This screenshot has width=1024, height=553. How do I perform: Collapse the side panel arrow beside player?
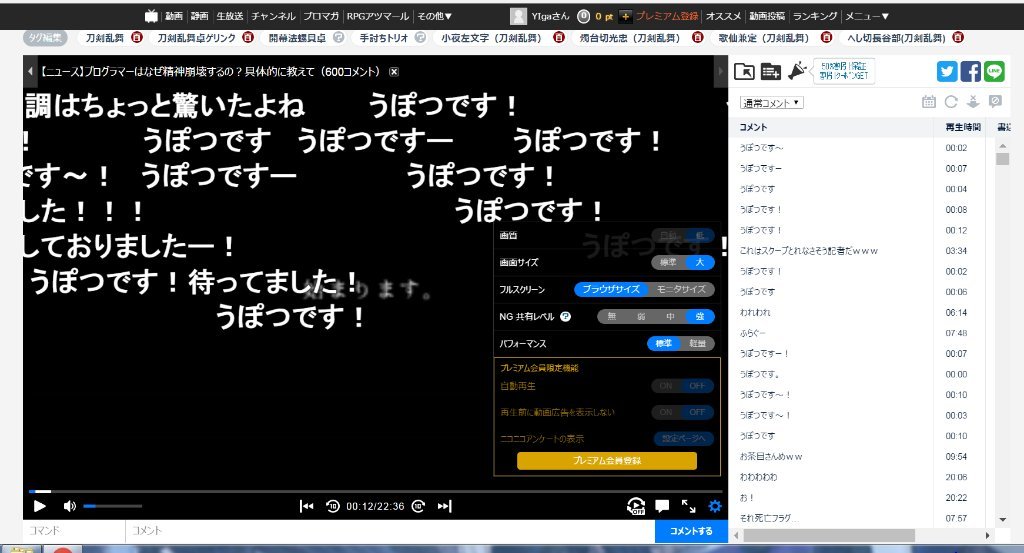click(x=720, y=71)
